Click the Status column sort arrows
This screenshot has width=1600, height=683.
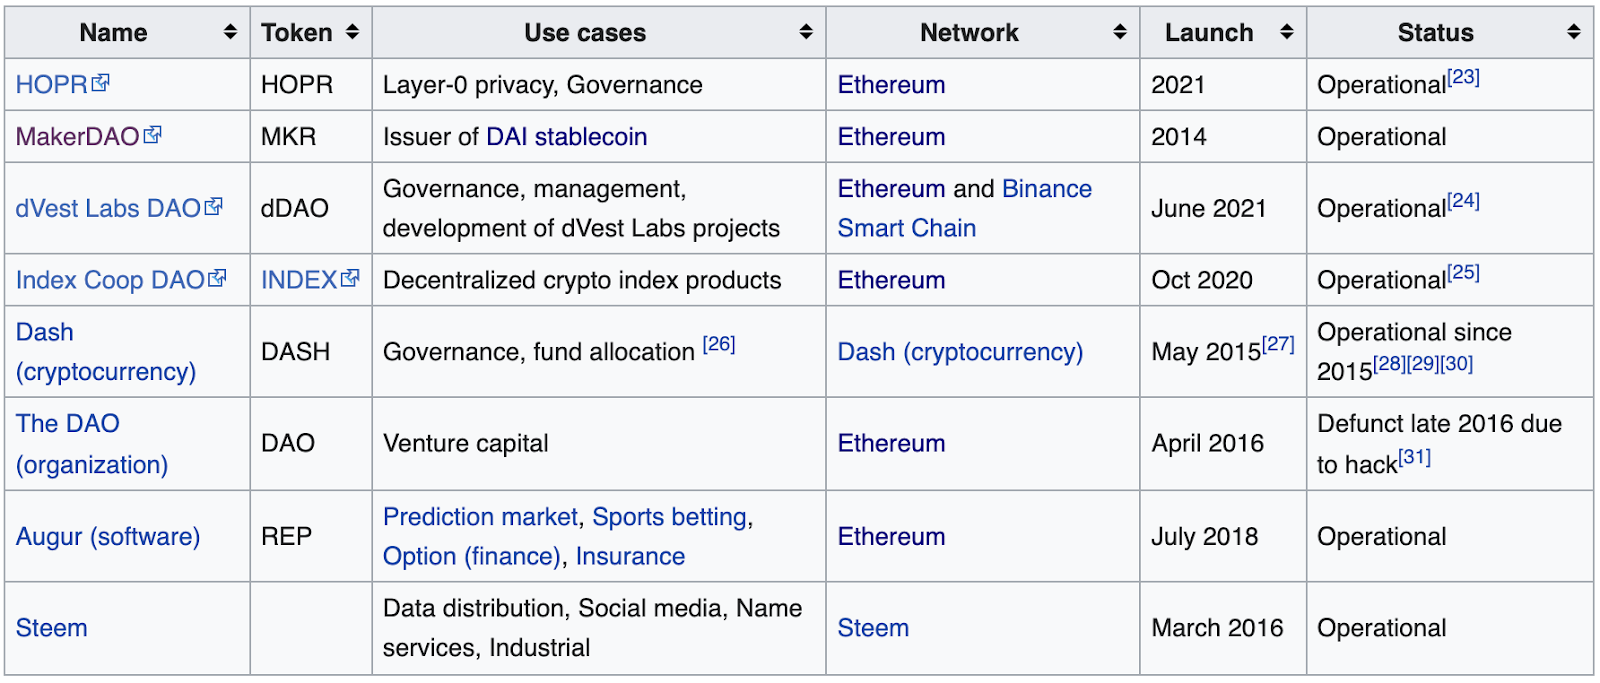(x=1574, y=32)
